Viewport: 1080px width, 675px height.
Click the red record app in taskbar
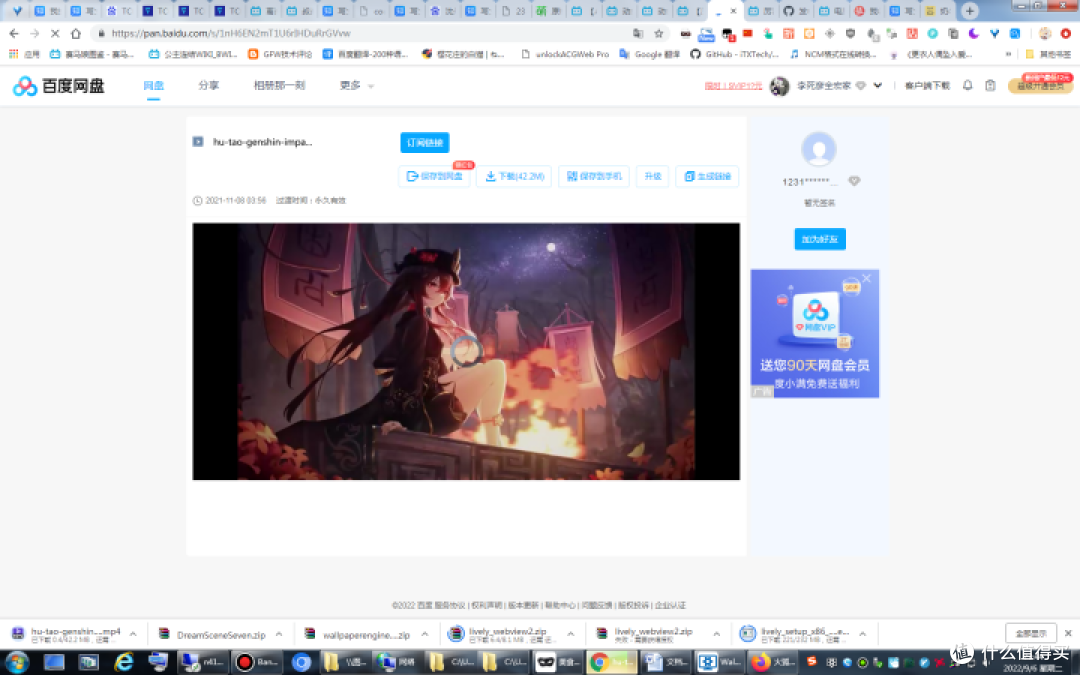coord(258,663)
